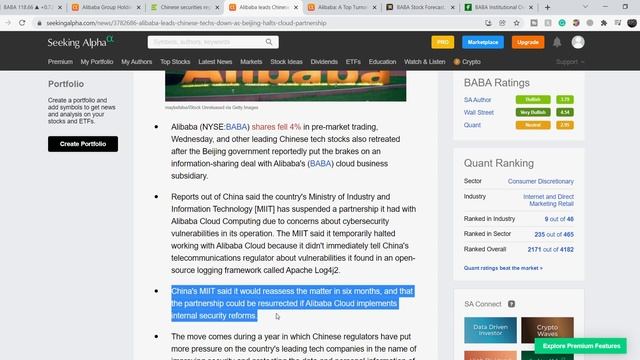Open the My Portfolio menu item
640x360 pixels.
97,62
